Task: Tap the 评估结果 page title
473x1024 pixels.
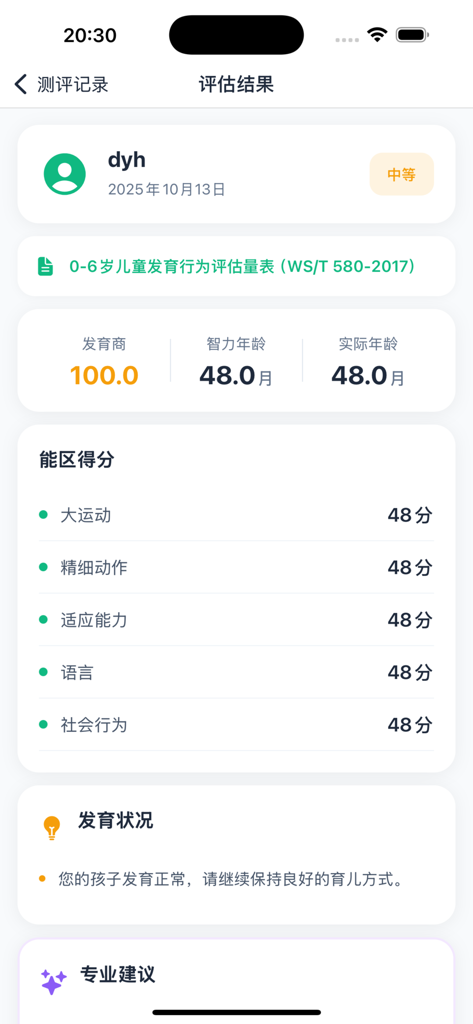Action: point(236,84)
